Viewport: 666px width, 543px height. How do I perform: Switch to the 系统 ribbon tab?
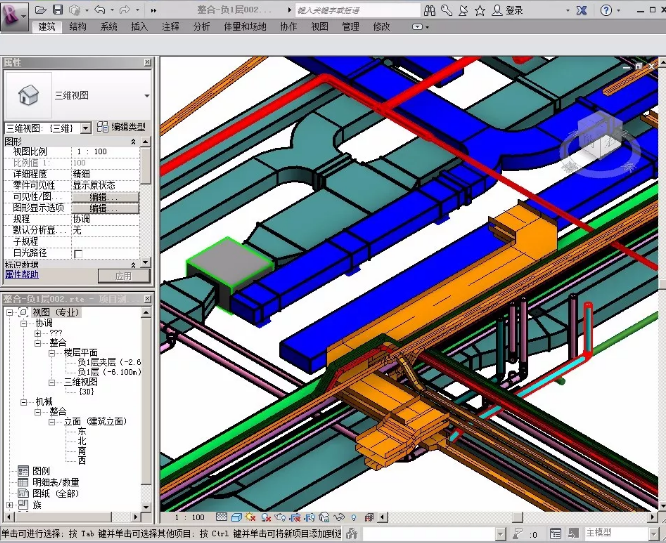click(109, 27)
